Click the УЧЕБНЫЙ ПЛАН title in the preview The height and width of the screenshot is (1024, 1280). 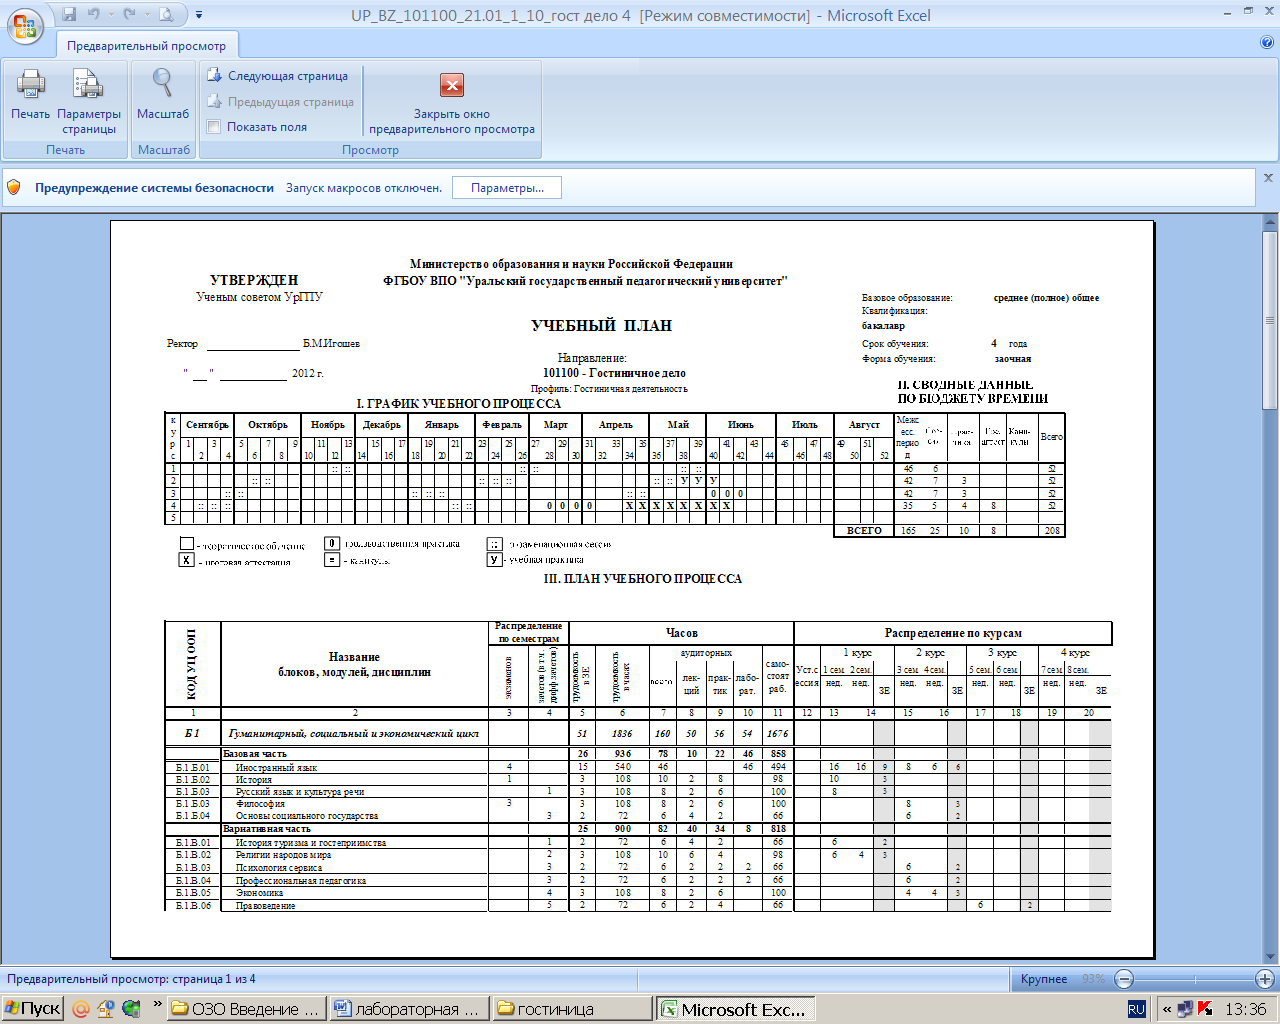point(601,326)
